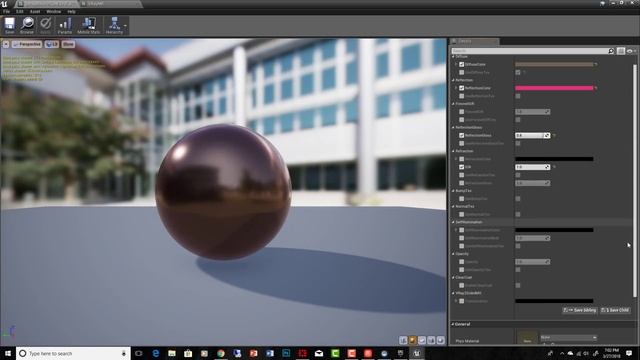Open the Asset menu
The width and height of the screenshot is (640, 360).
35,12
